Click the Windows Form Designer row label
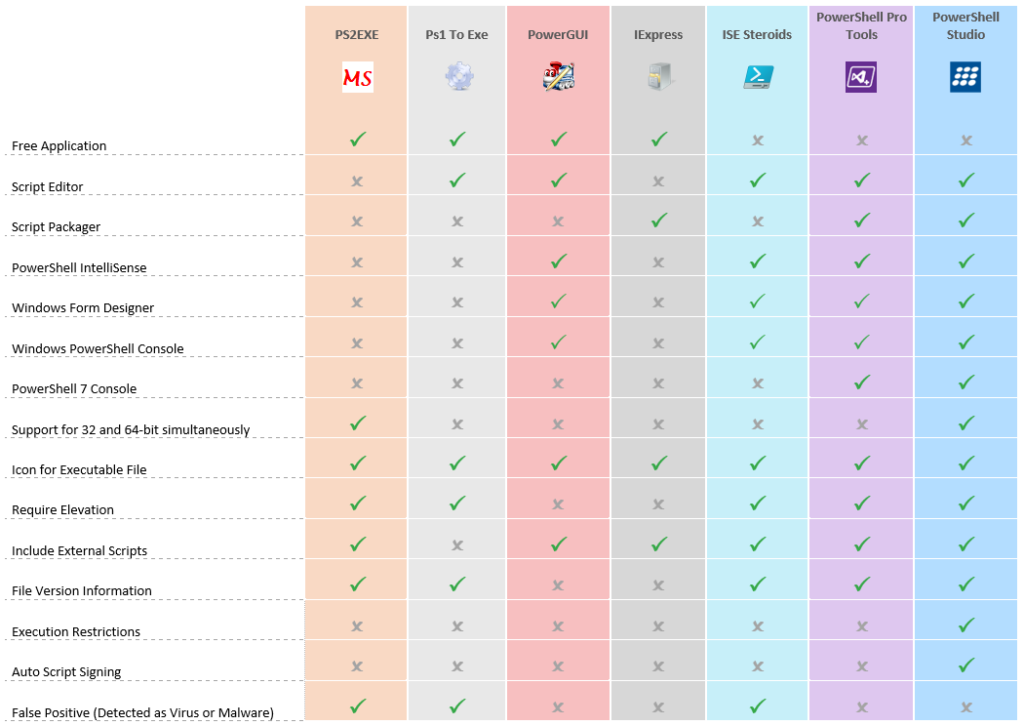Screen dimensions: 1024x726 pos(83,308)
